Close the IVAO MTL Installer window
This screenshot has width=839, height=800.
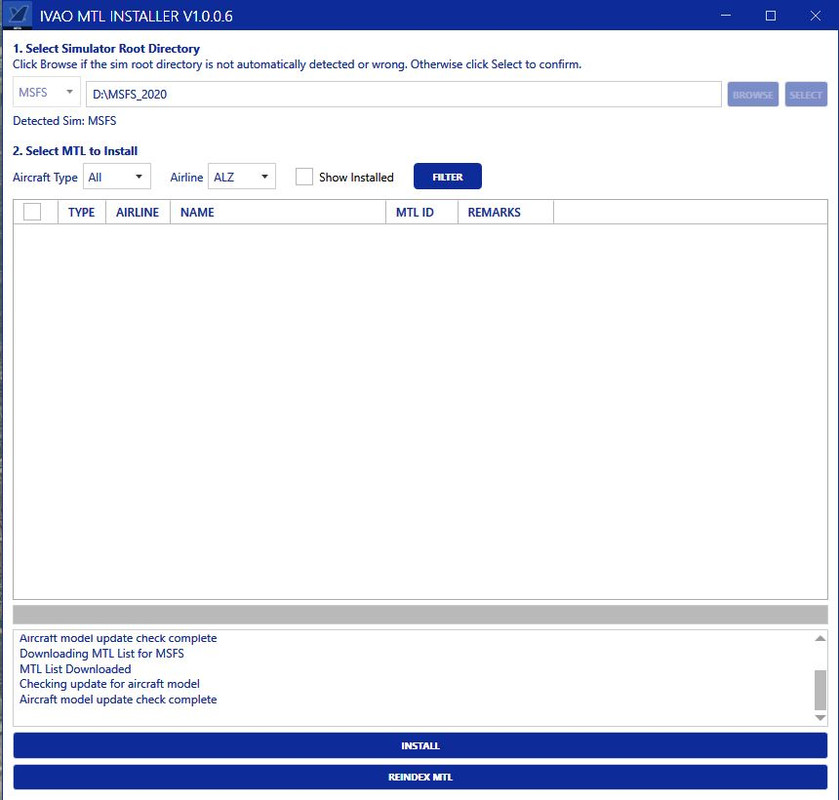coord(815,16)
